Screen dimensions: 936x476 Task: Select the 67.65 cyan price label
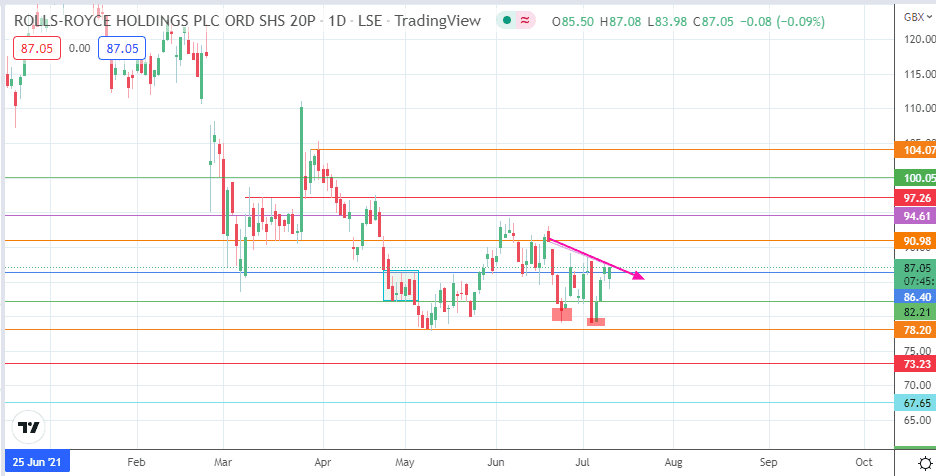coord(915,403)
